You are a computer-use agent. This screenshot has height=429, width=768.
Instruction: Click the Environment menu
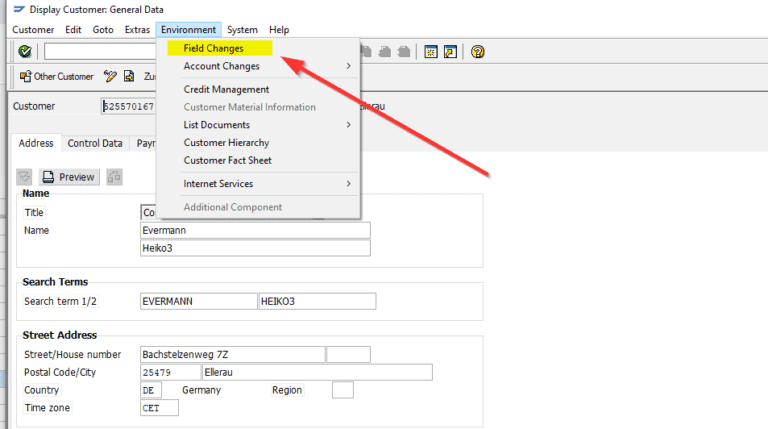(x=189, y=30)
